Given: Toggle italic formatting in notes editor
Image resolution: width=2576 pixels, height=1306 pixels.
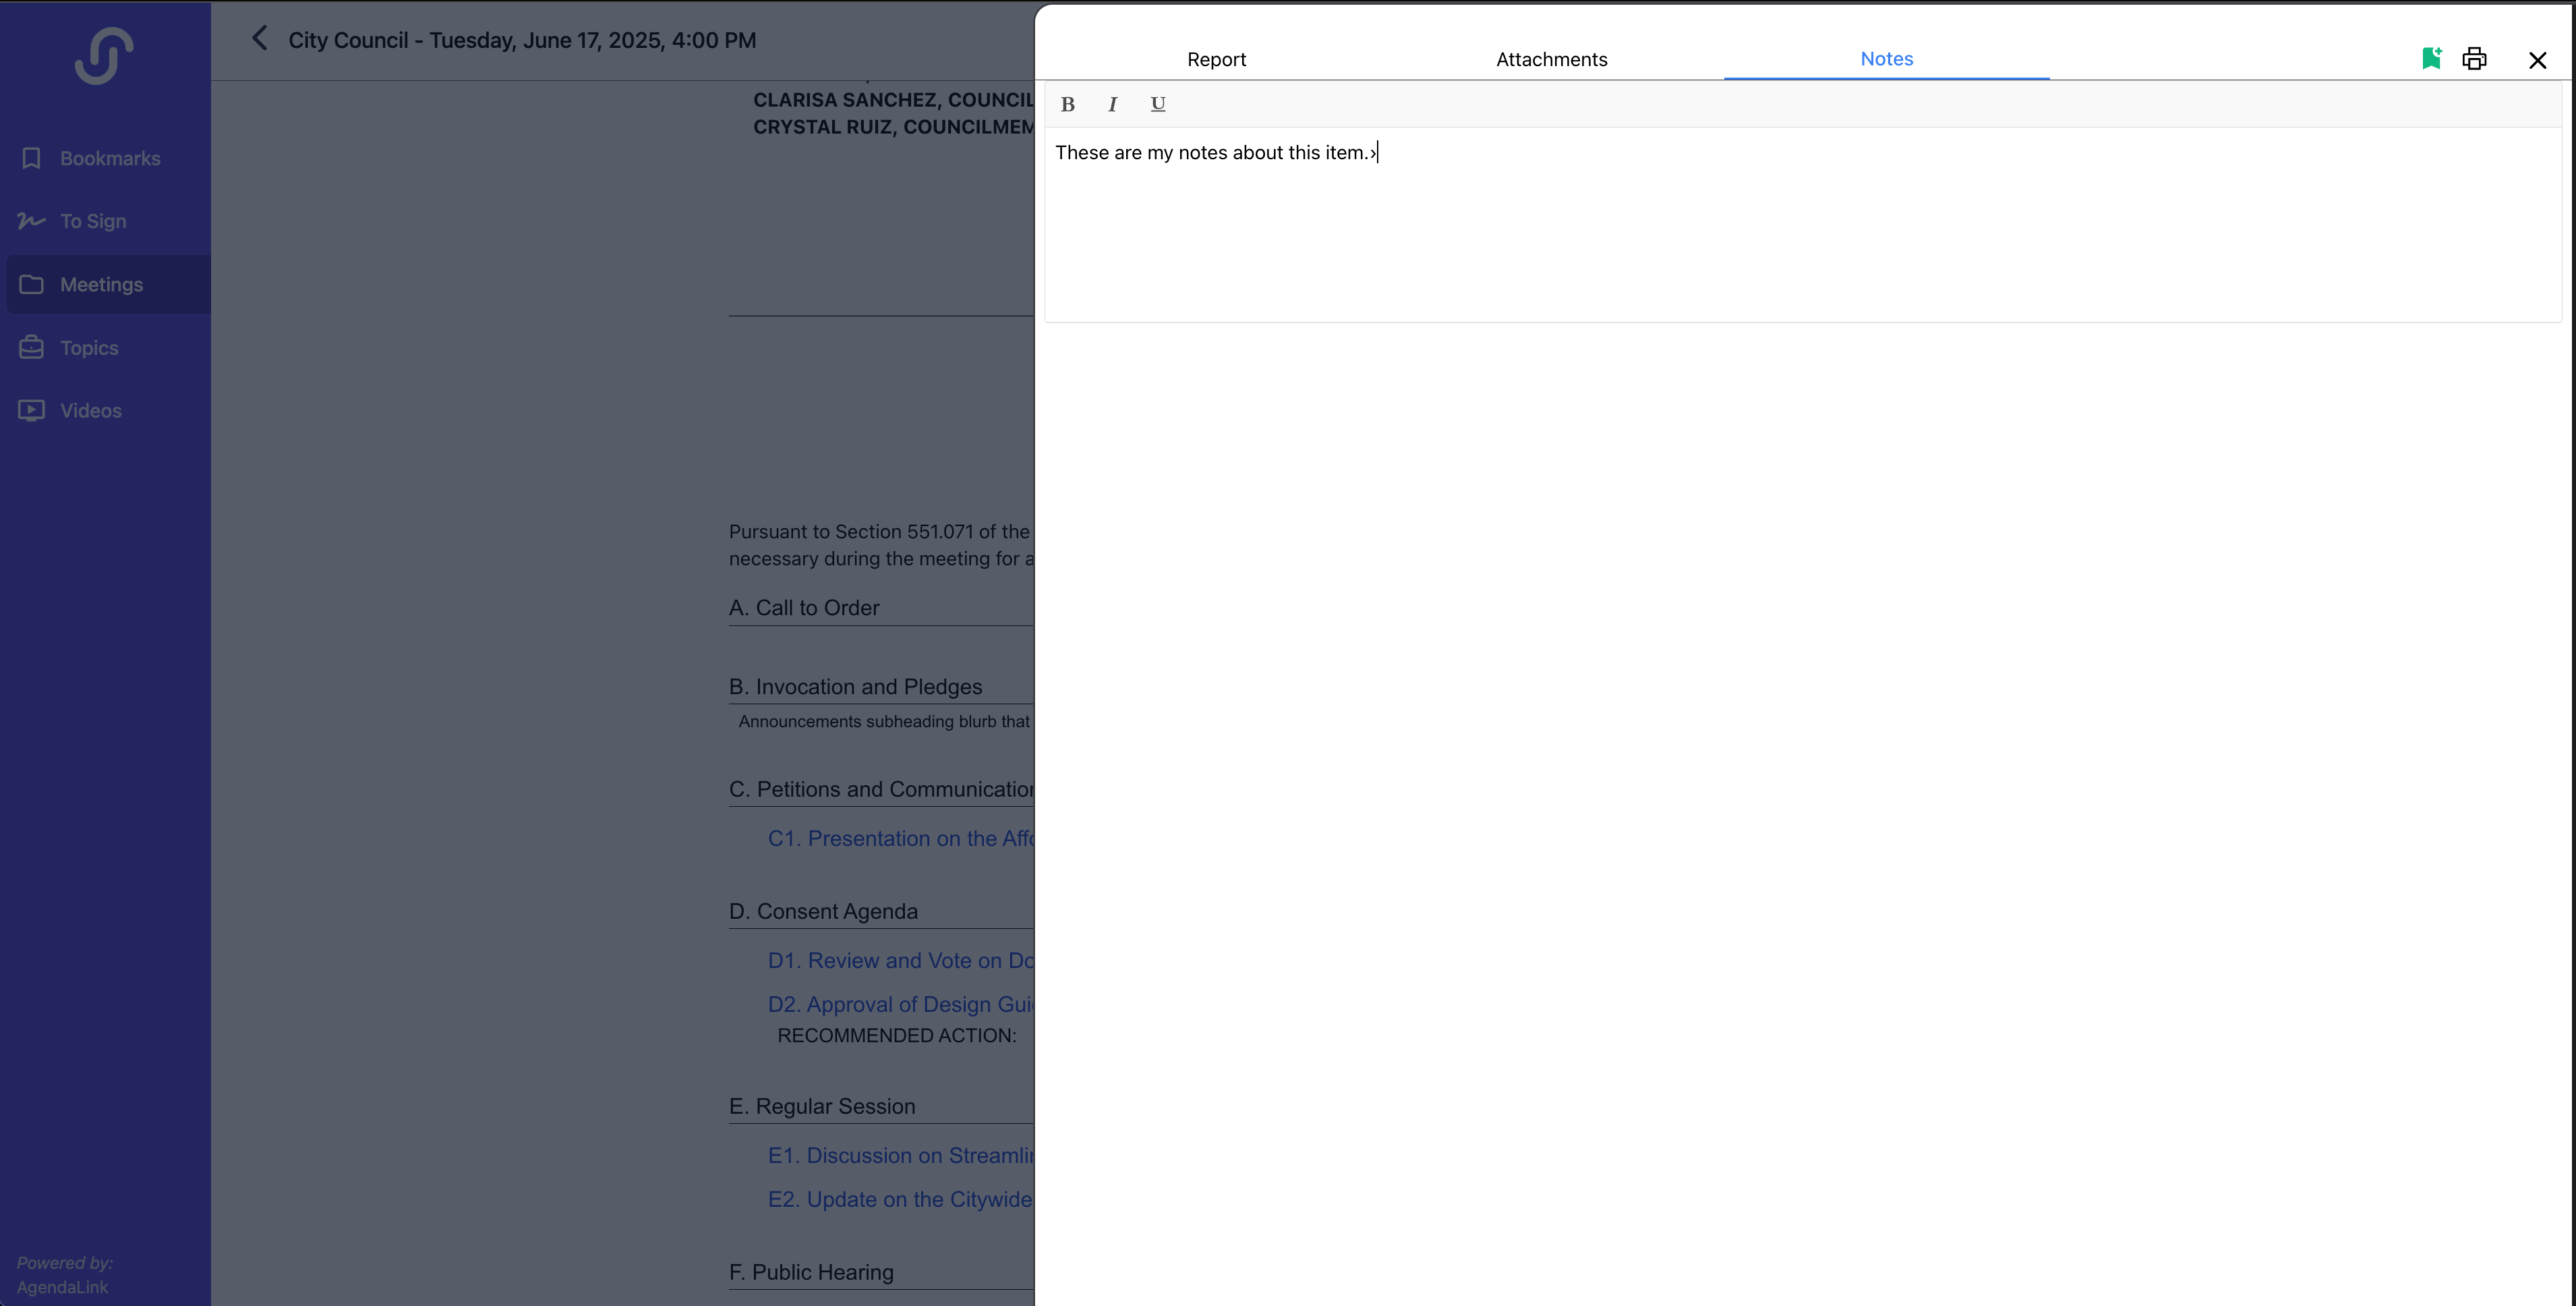Looking at the screenshot, I should [1112, 104].
